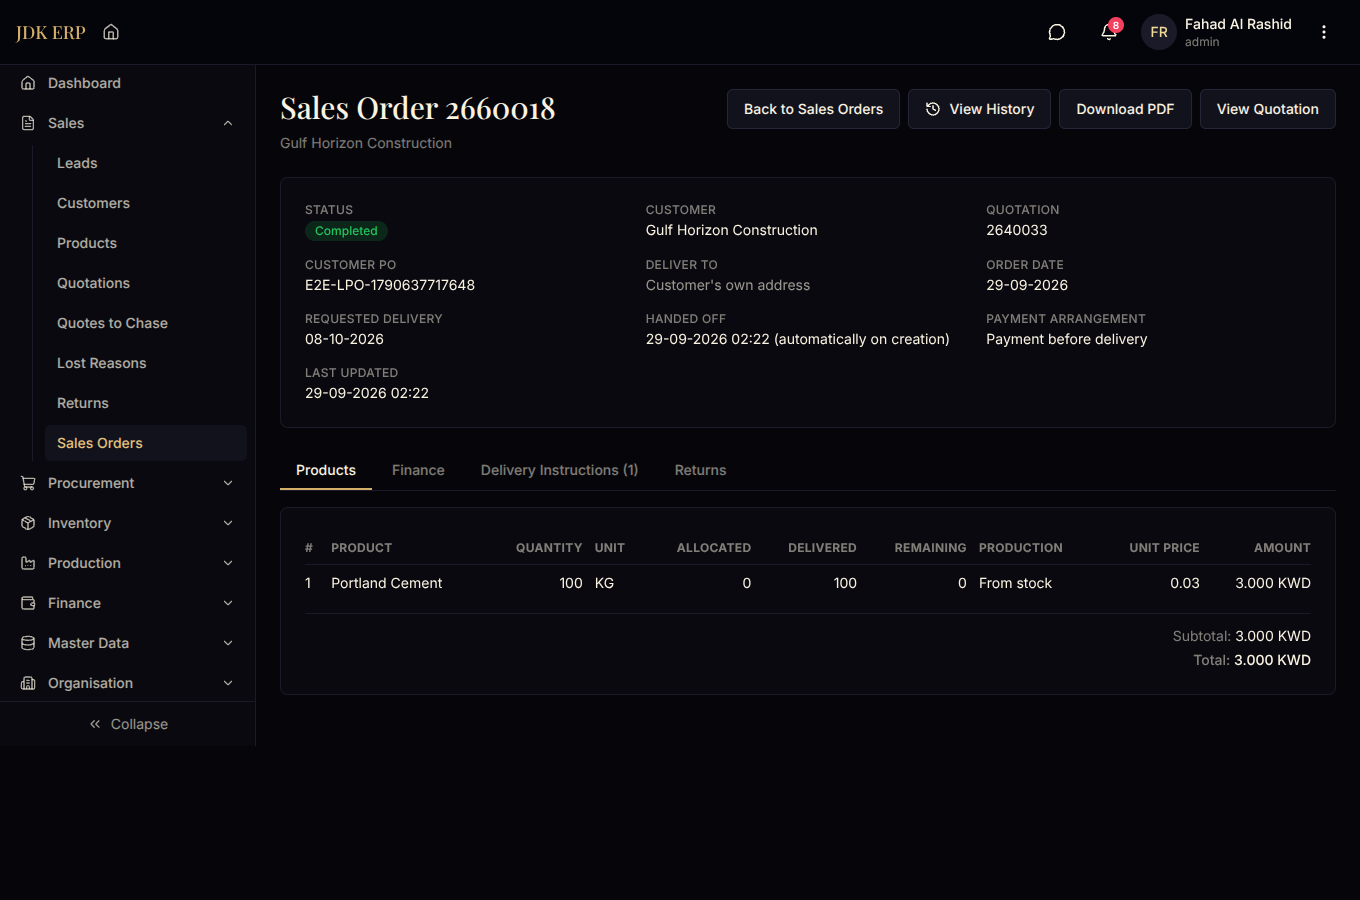Click the double-chevron Collapse icon
Viewport: 1360px width, 900px height.
pos(95,724)
